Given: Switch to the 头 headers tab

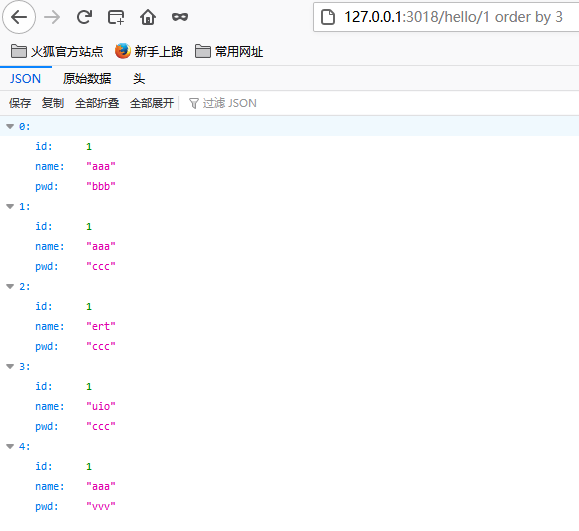Looking at the screenshot, I should (139, 79).
